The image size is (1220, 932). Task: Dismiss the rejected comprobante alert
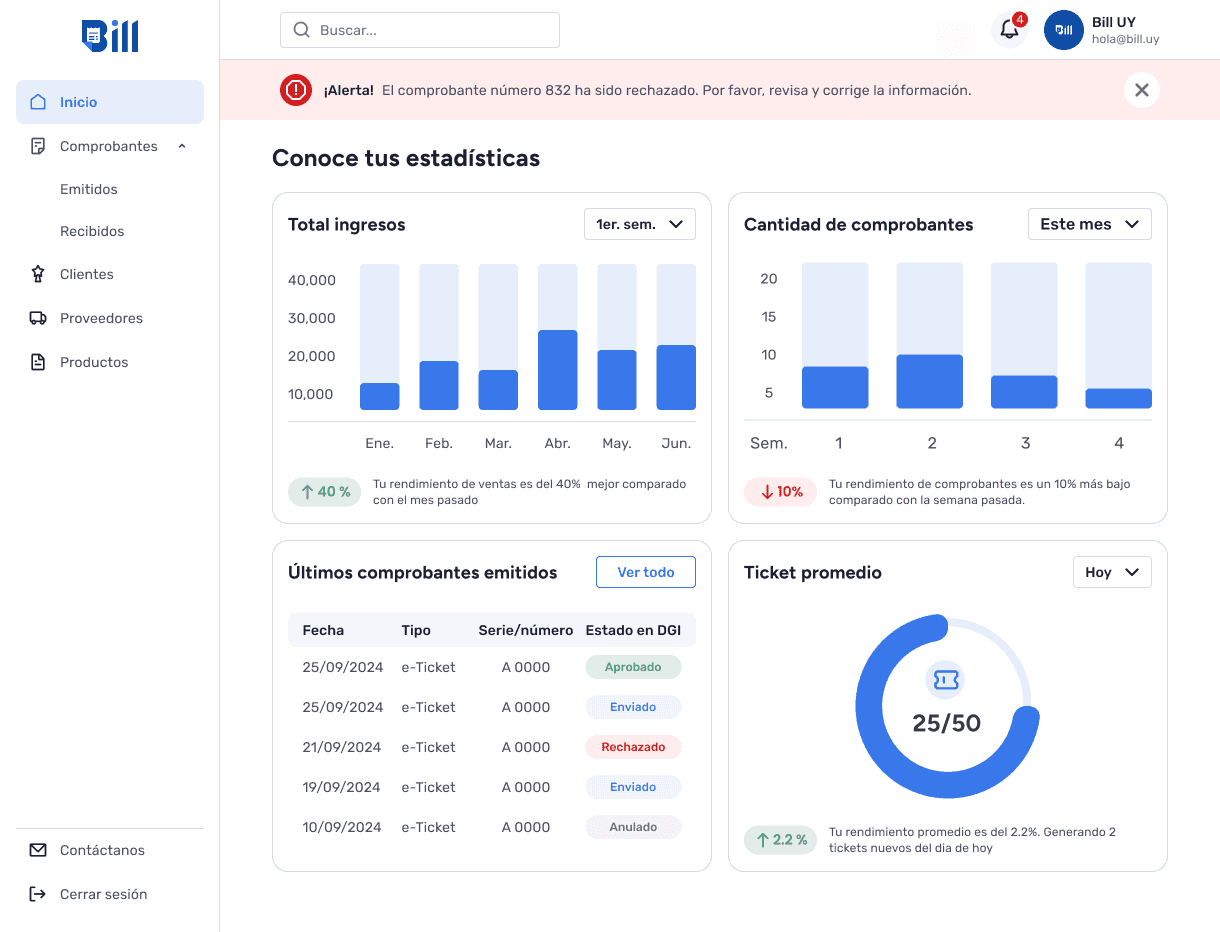(x=1142, y=90)
